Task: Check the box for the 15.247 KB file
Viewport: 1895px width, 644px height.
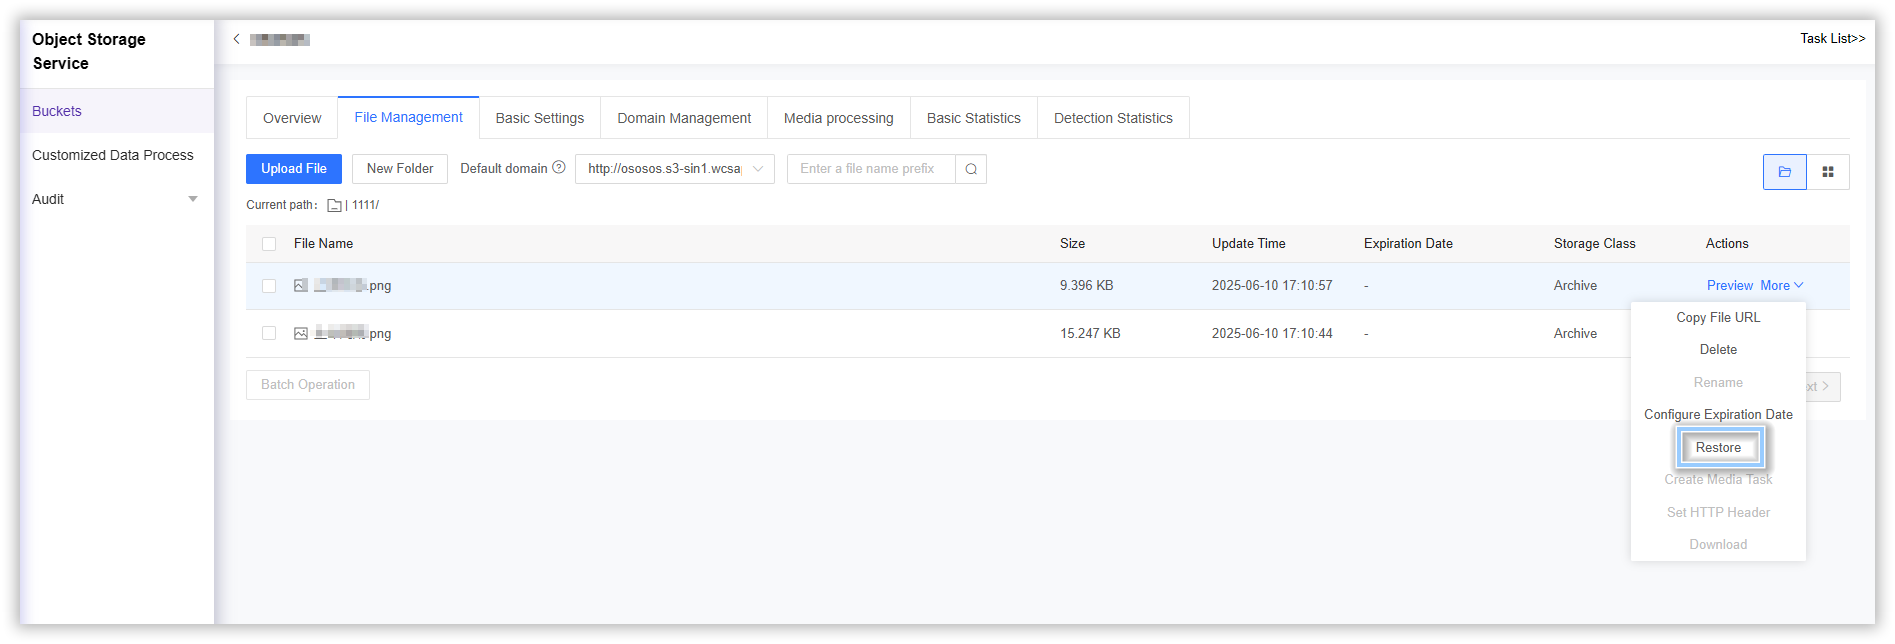Action: pyautogui.click(x=269, y=334)
